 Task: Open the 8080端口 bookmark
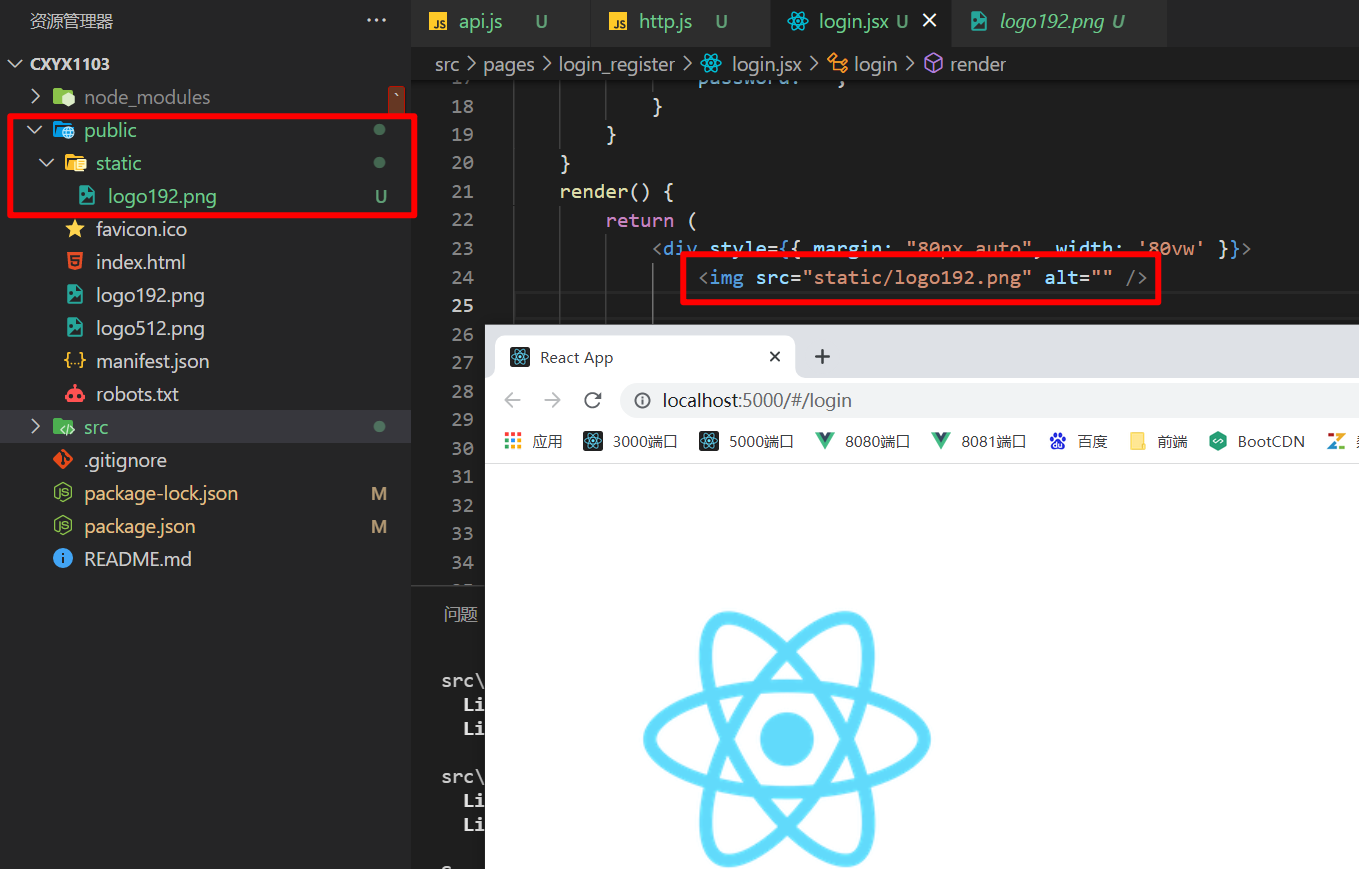click(863, 441)
